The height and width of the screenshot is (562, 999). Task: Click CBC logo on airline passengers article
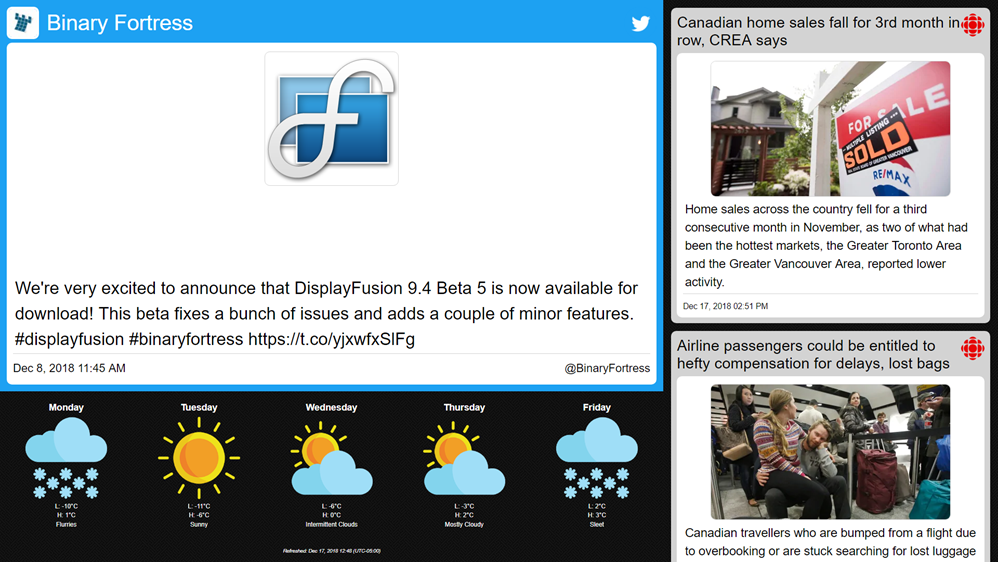coord(972,349)
